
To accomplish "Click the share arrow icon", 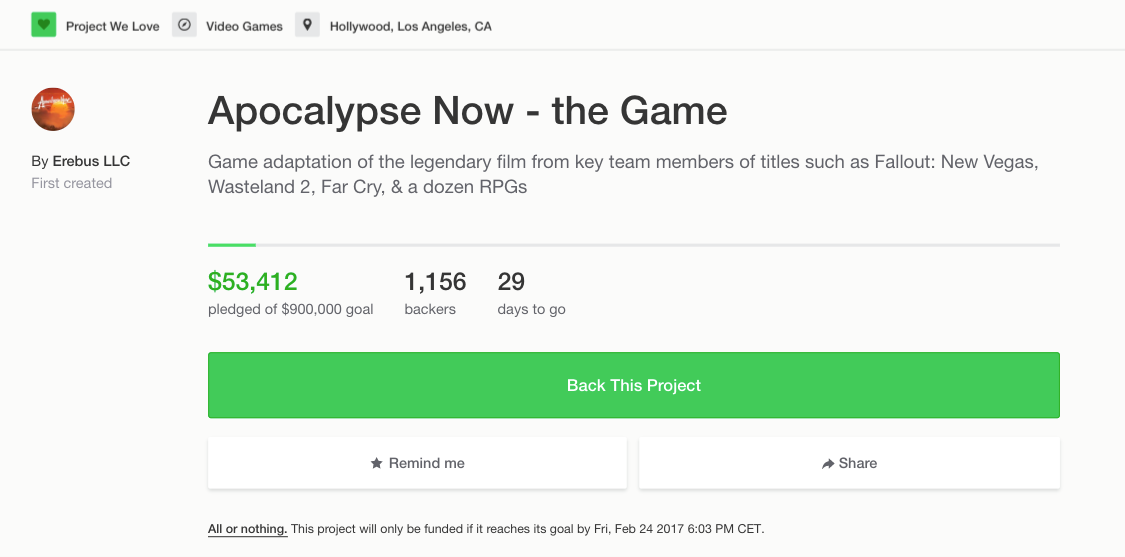I will click(x=828, y=464).
